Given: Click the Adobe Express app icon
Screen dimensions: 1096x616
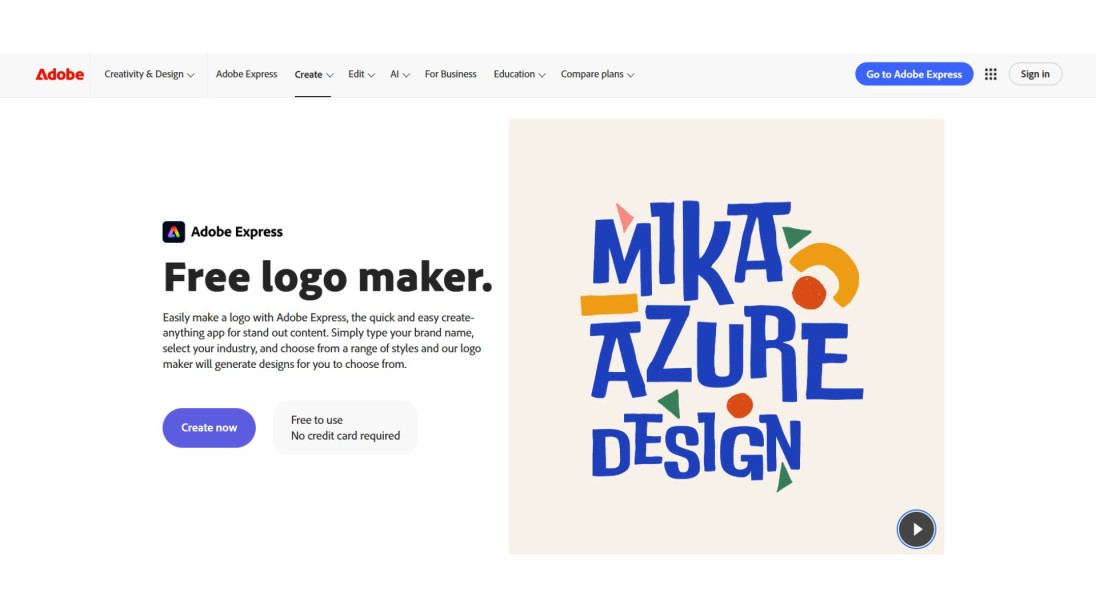Looking at the screenshot, I should click(173, 231).
